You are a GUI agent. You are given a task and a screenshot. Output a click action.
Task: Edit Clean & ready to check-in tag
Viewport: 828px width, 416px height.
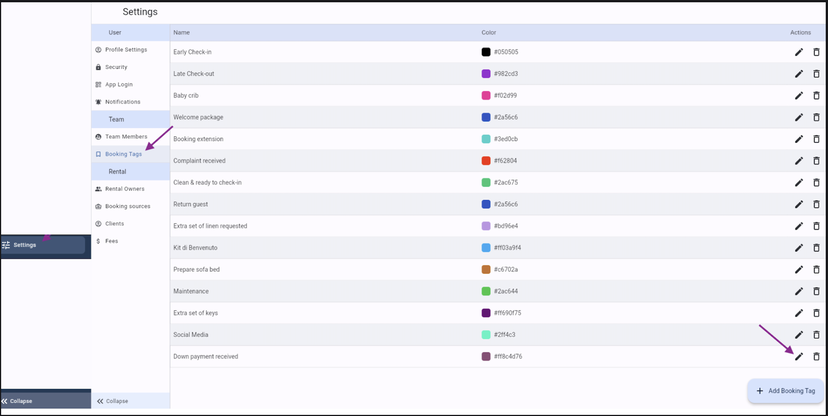click(x=799, y=182)
